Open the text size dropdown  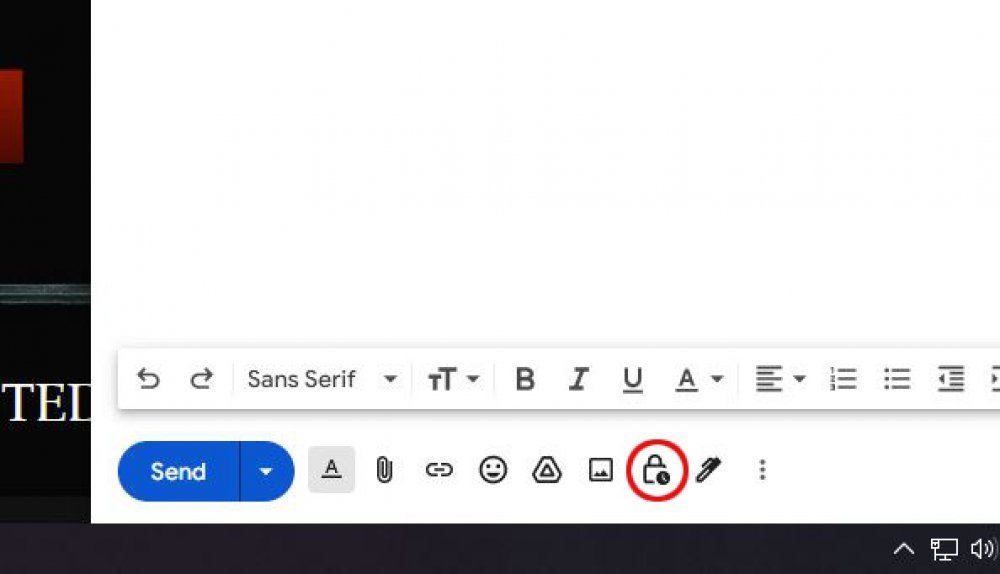[x=453, y=379]
